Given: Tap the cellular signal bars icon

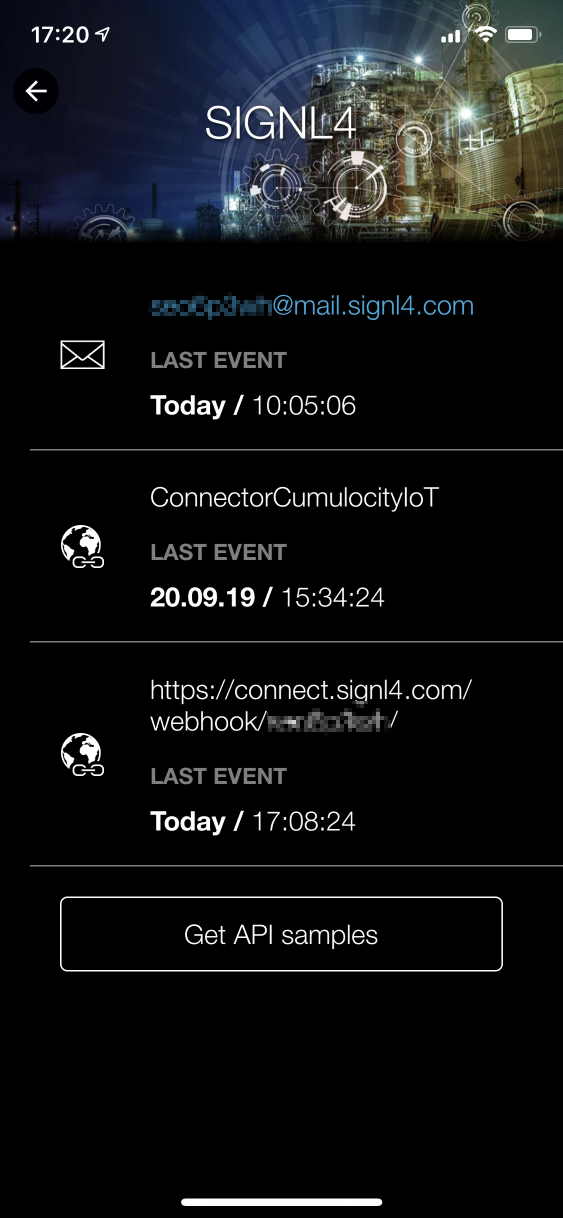Looking at the screenshot, I should [x=451, y=36].
